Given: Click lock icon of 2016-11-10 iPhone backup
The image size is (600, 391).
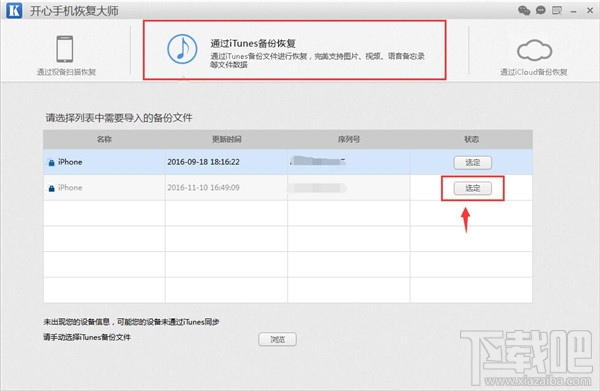Looking at the screenshot, I should point(51,188).
